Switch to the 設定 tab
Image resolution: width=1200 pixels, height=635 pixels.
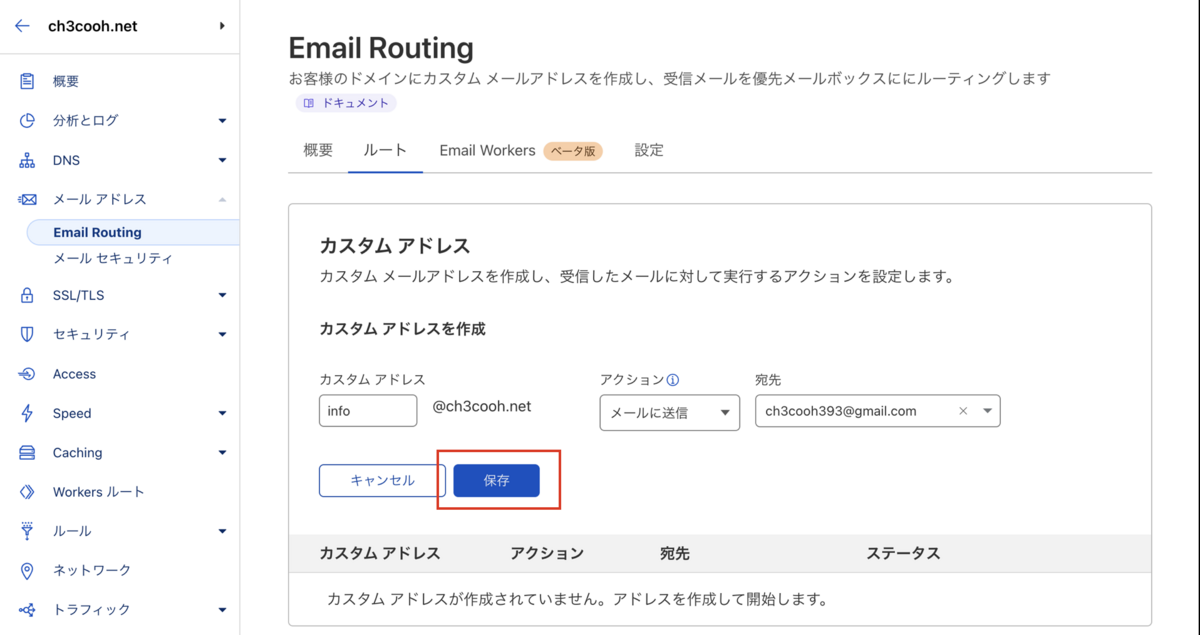coord(649,150)
